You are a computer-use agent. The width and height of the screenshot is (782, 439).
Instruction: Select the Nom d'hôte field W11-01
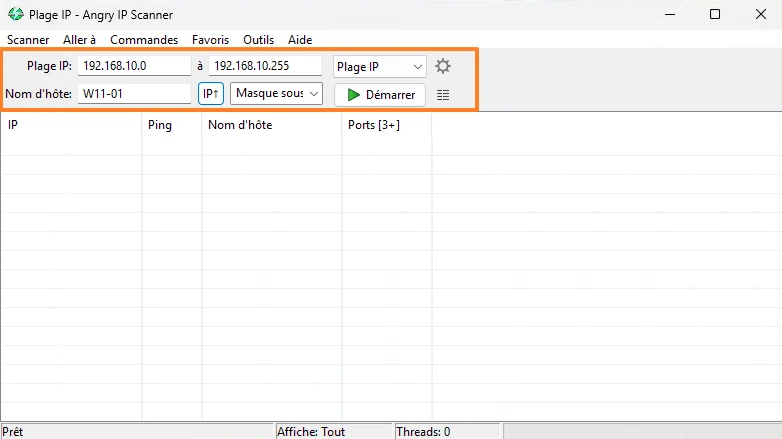click(x=134, y=94)
